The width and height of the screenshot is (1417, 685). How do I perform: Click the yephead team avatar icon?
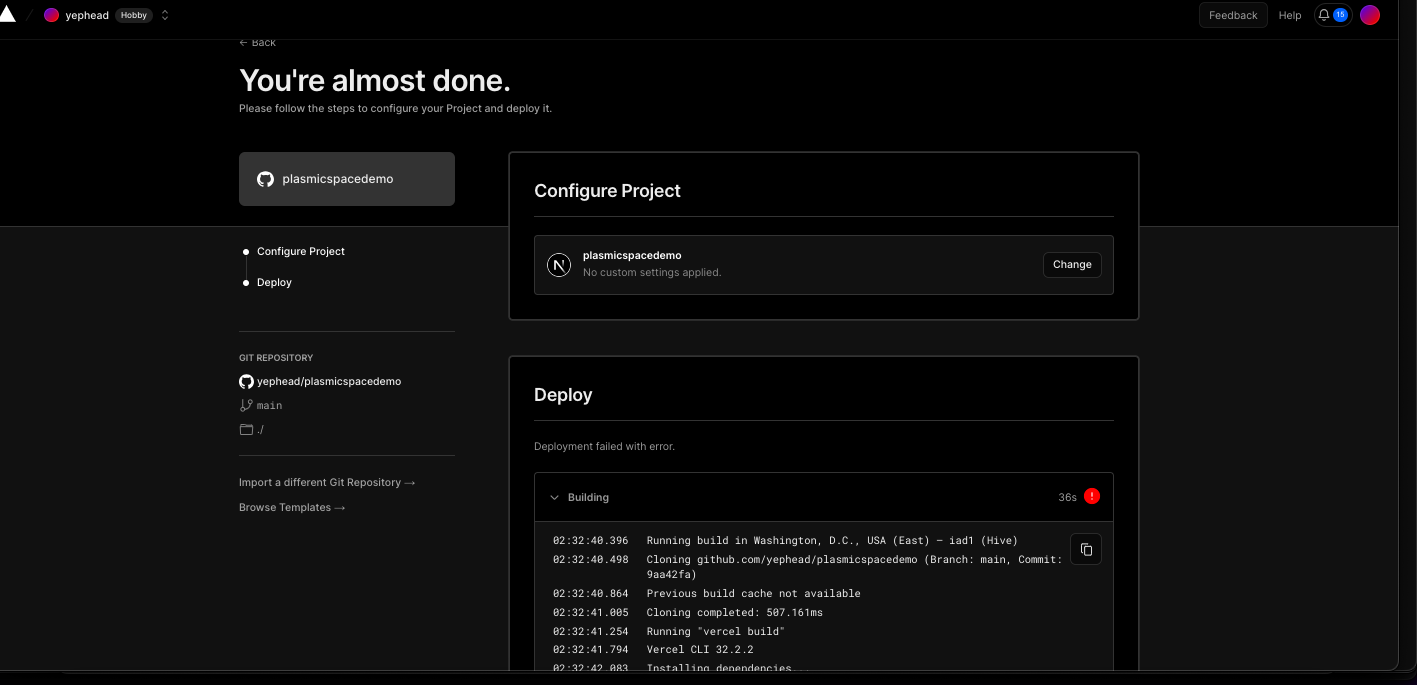coord(52,15)
